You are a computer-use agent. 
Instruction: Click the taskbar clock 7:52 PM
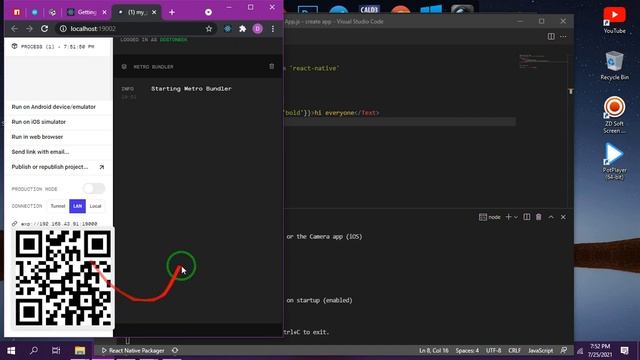click(x=600, y=350)
